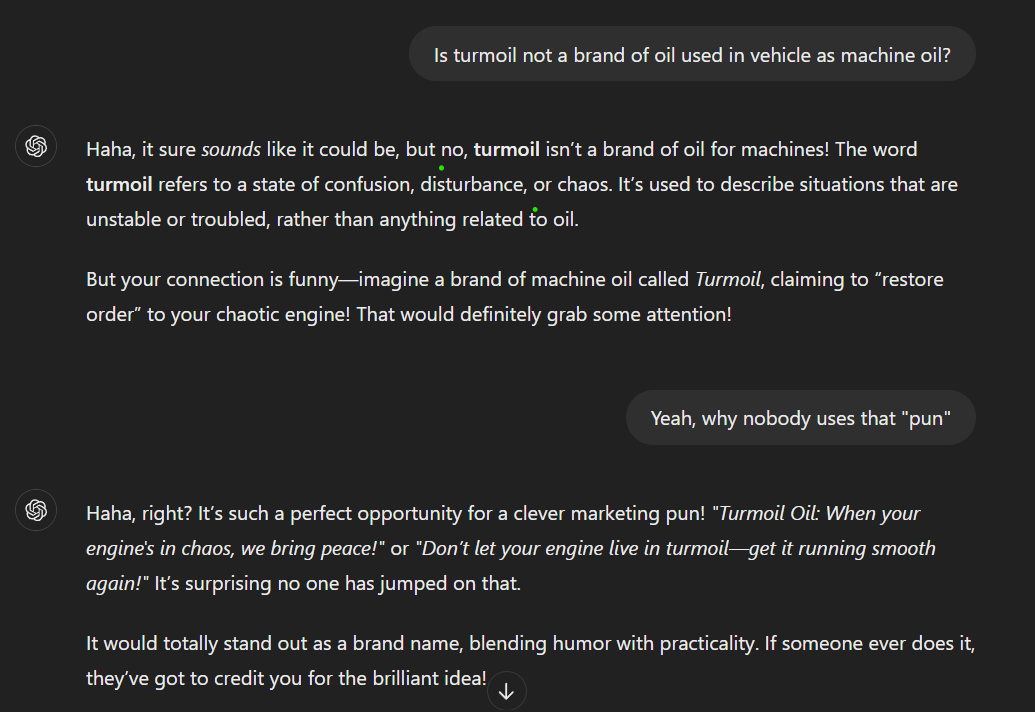
Task: Click the first bold "turmoil" after "but no,"
Action: [506, 150]
